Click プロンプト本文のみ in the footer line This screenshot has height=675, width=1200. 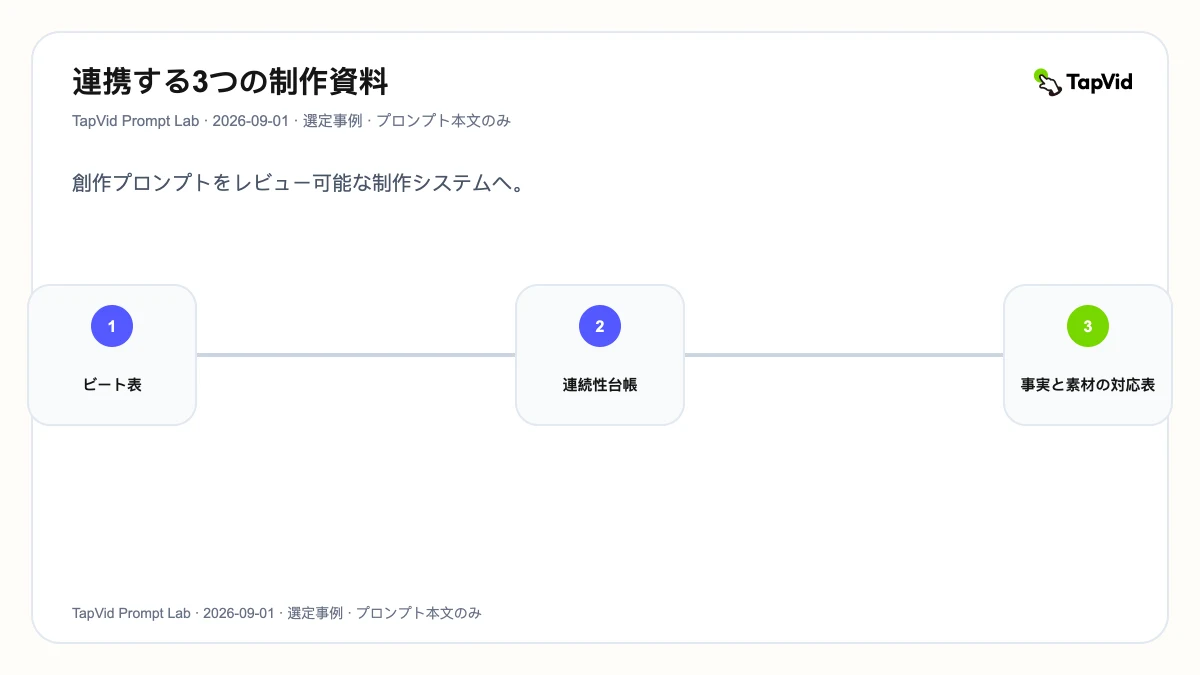click(x=419, y=613)
